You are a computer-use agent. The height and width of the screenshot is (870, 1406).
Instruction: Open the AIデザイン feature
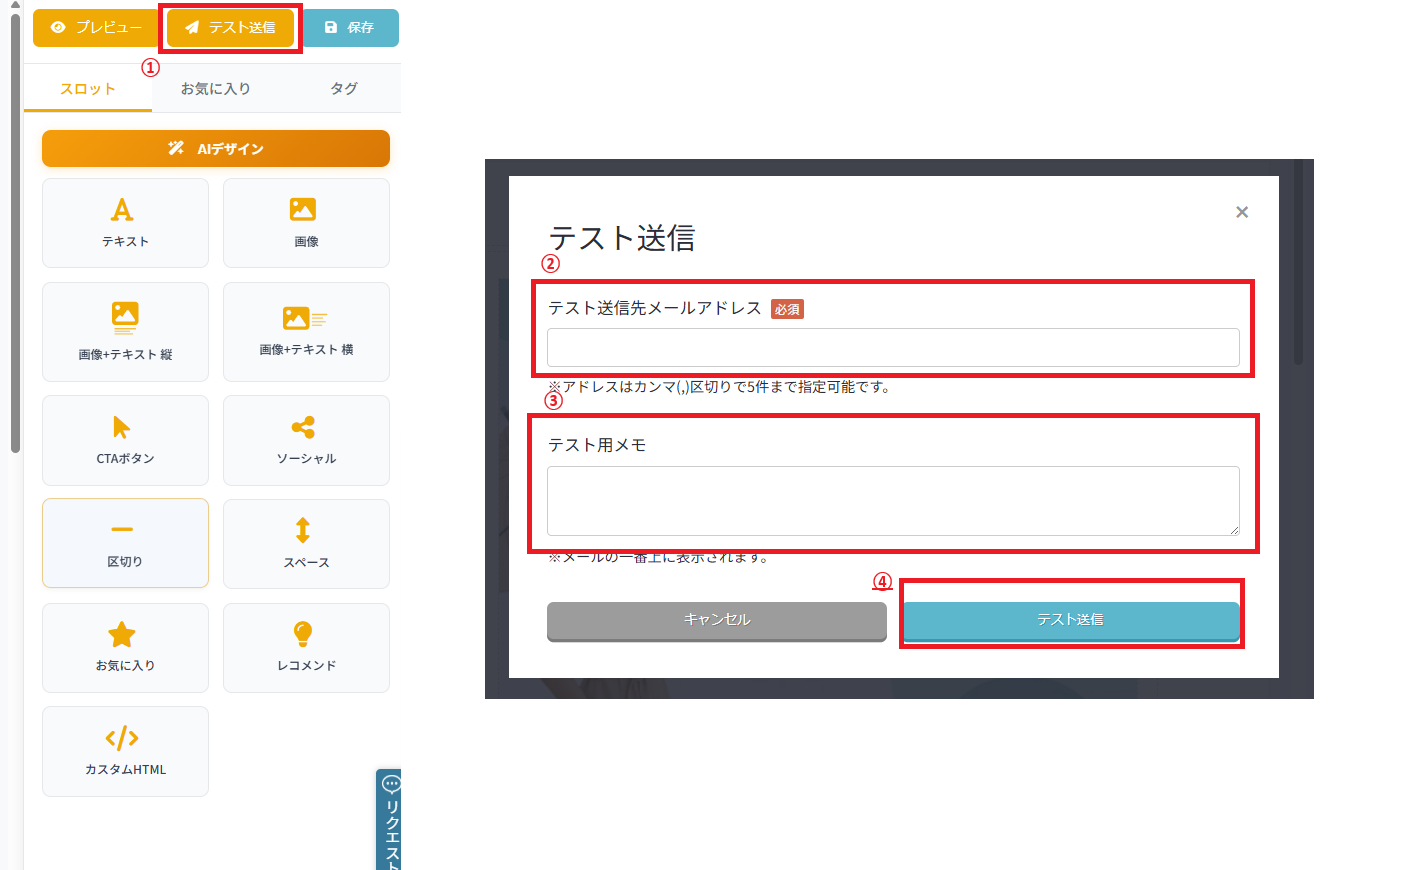(215, 148)
